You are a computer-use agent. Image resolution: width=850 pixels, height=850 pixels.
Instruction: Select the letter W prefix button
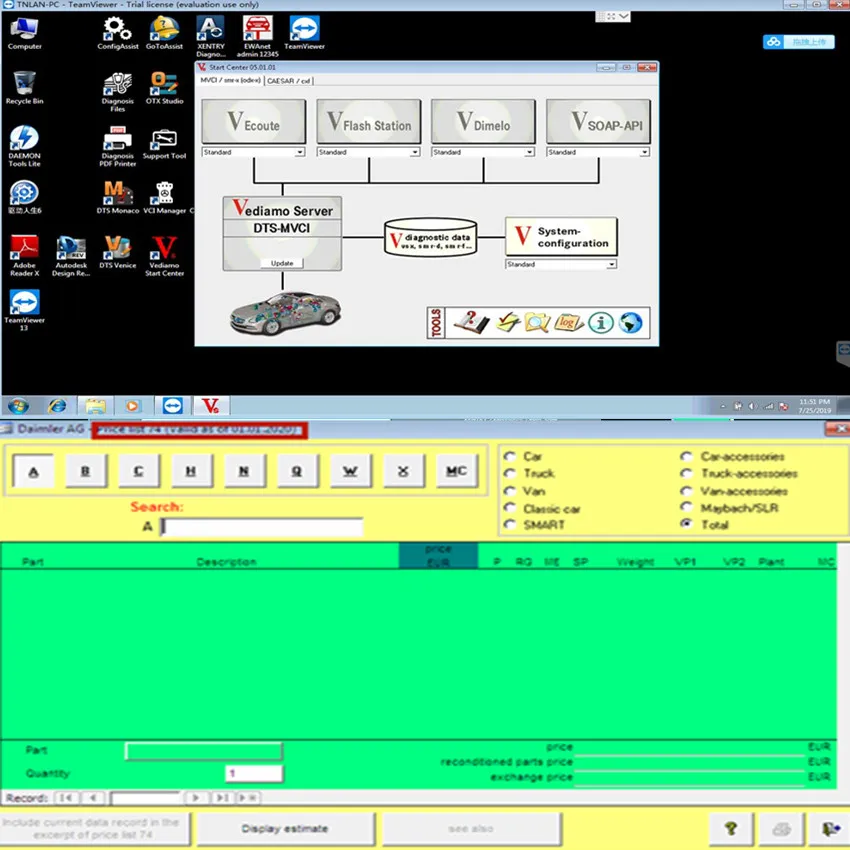pyautogui.click(x=350, y=471)
